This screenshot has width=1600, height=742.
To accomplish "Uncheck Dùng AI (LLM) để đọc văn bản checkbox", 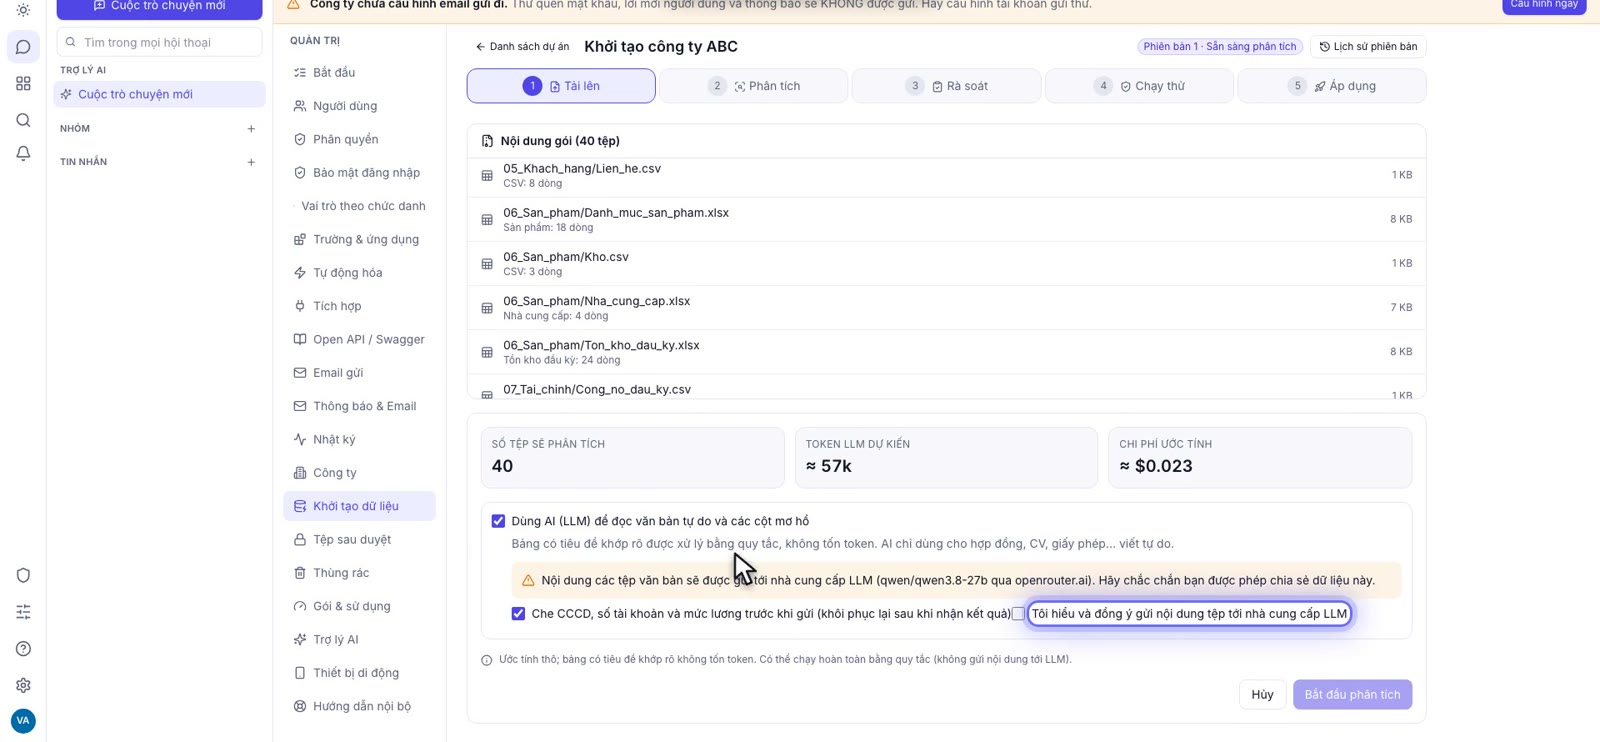I will tap(498, 521).
